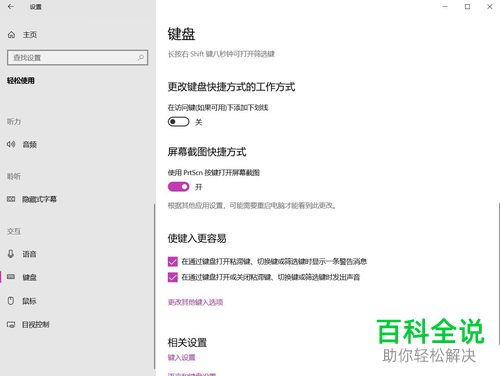Toggle underline access keys switch
500x376 pixels.
(x=178, y=122)
